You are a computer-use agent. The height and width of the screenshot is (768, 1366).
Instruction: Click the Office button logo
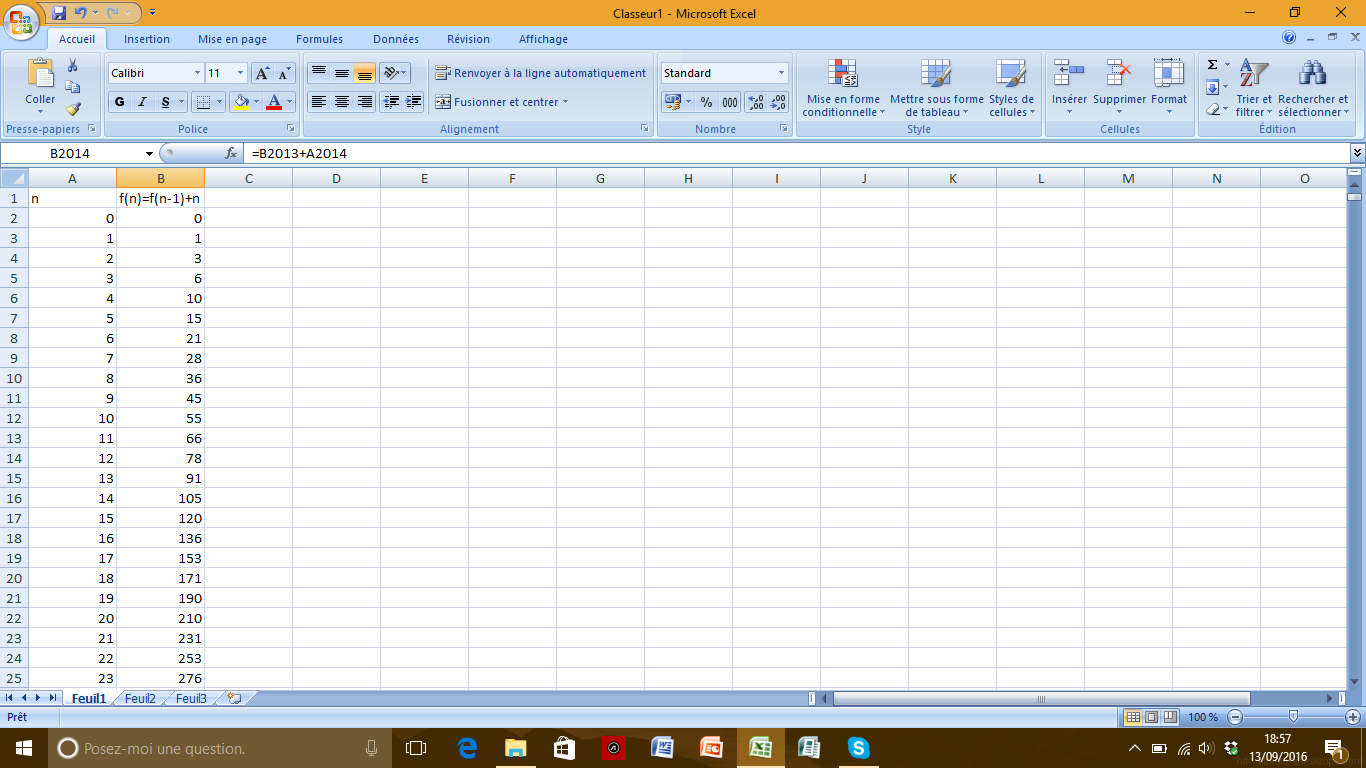coord(21,22)
